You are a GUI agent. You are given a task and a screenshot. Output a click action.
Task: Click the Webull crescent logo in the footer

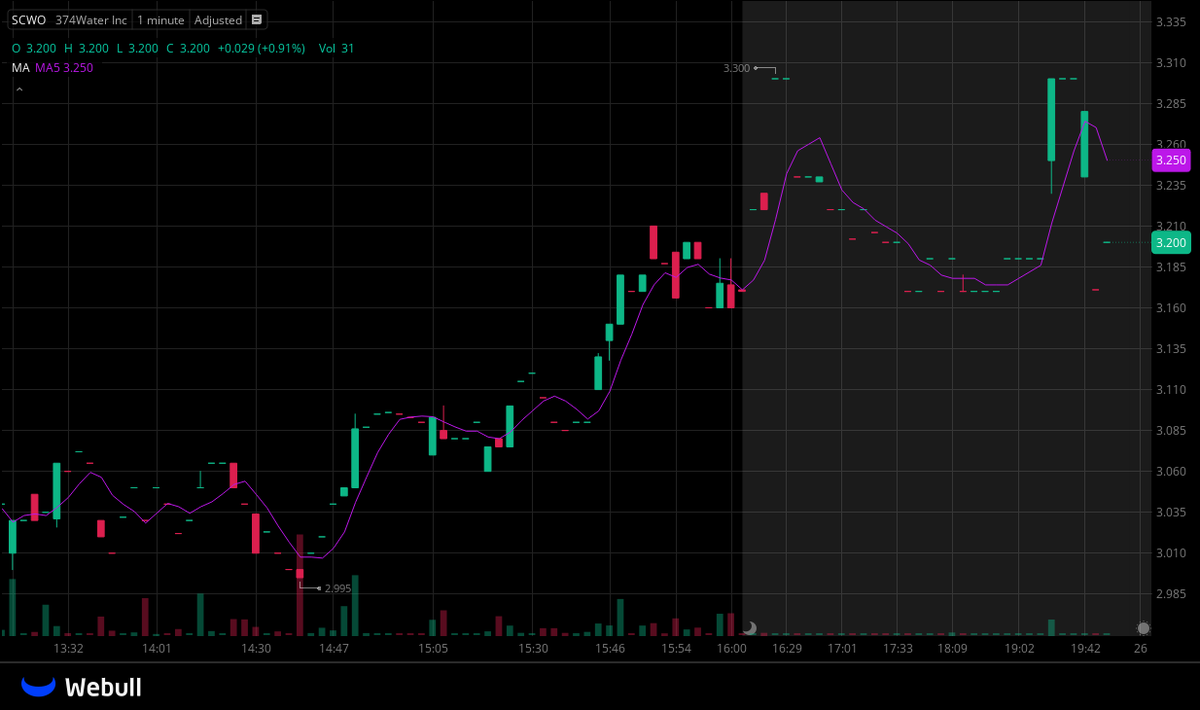point(37,686)
